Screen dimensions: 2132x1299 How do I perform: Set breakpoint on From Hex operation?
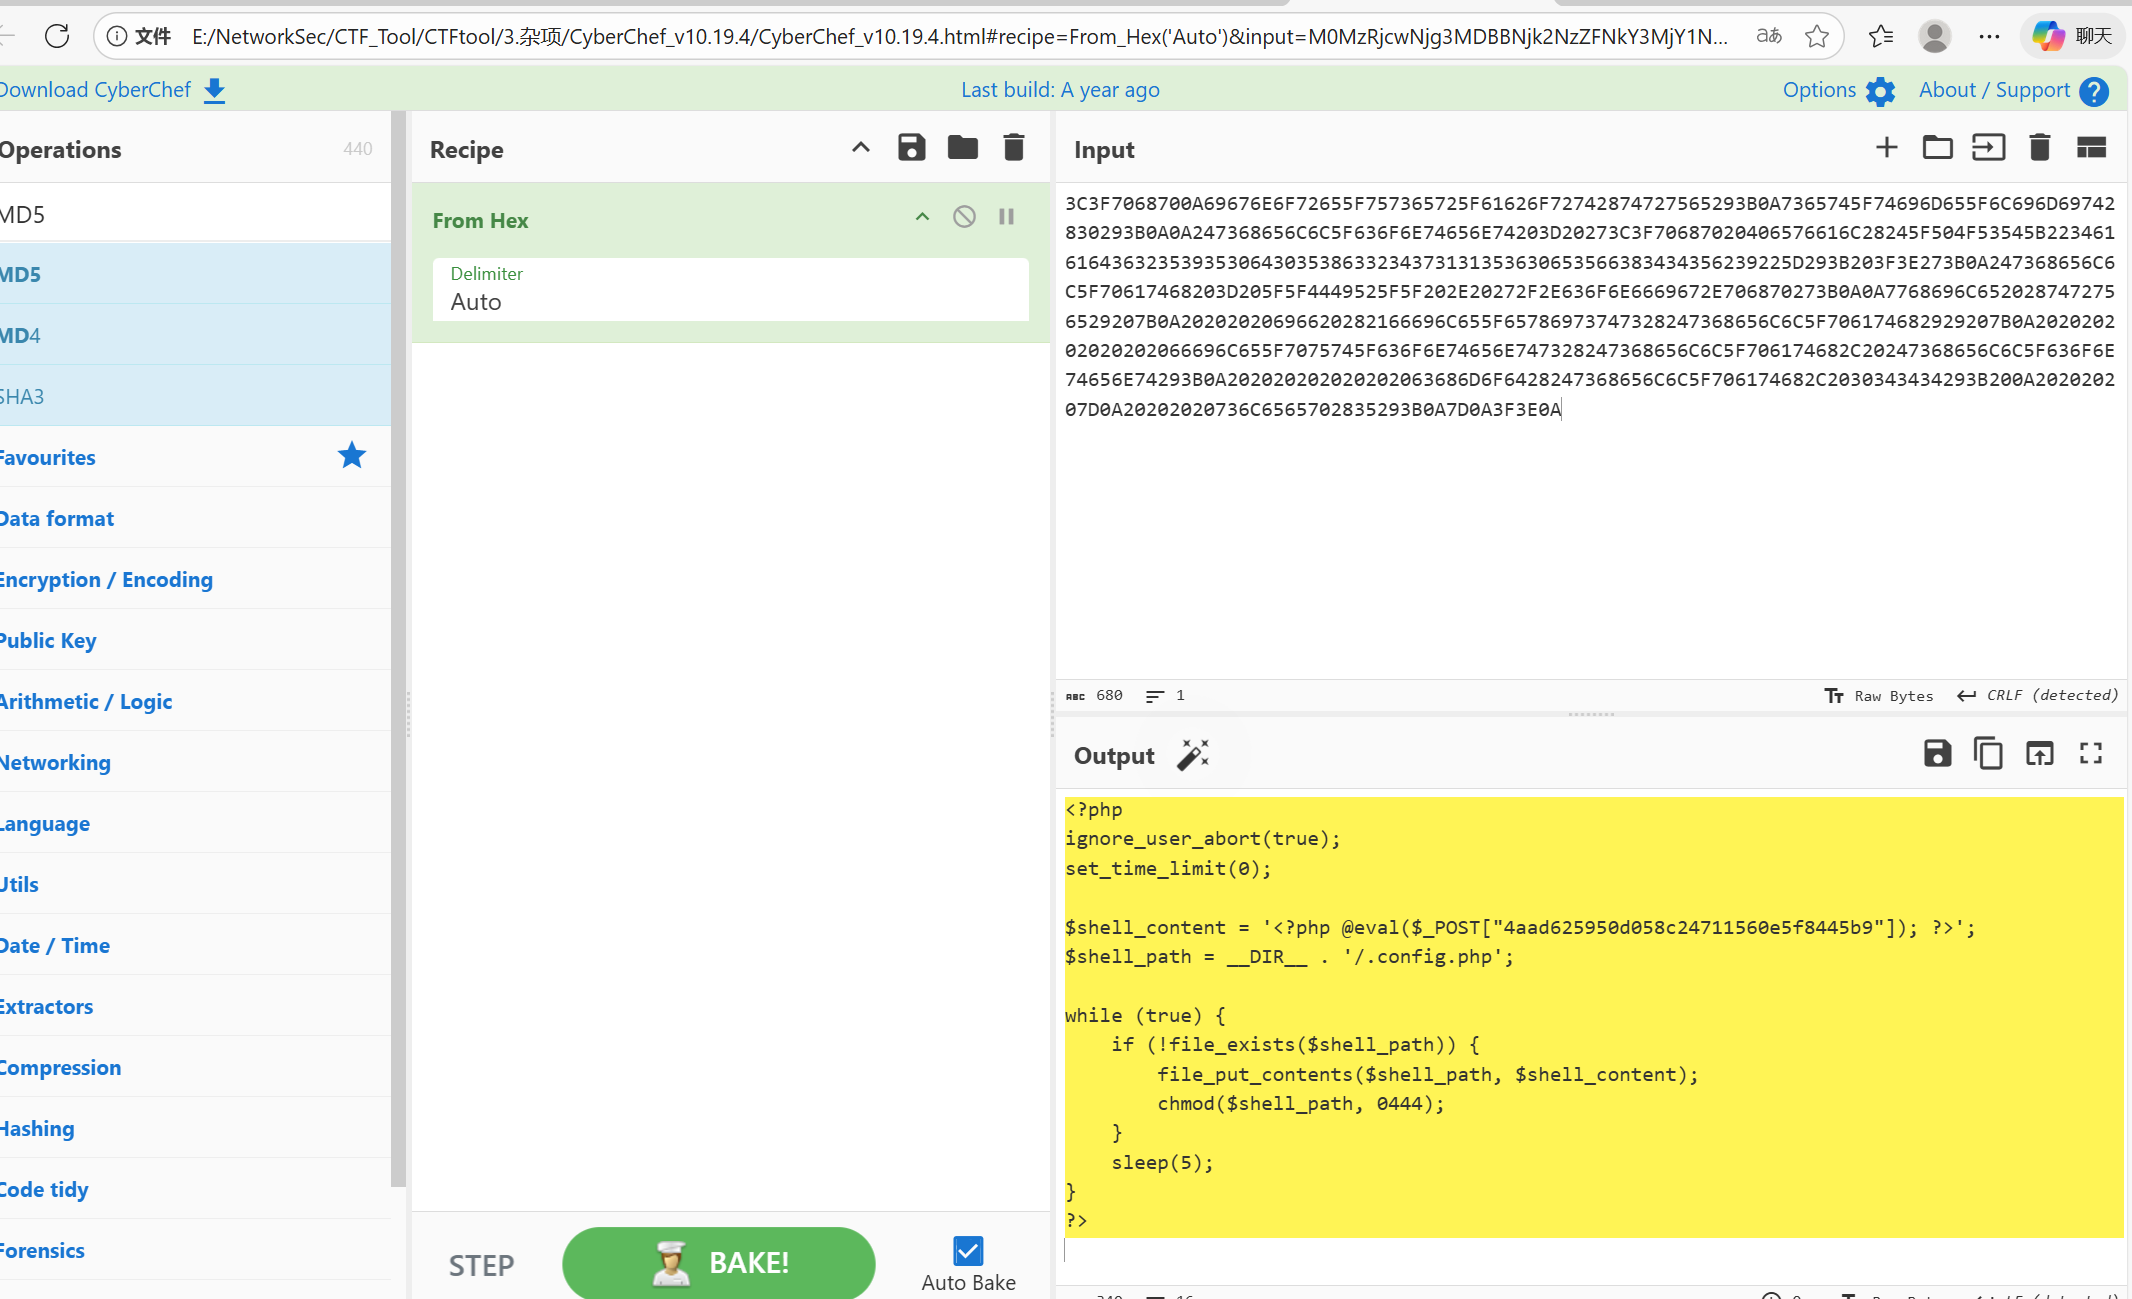pos(1006,217)
